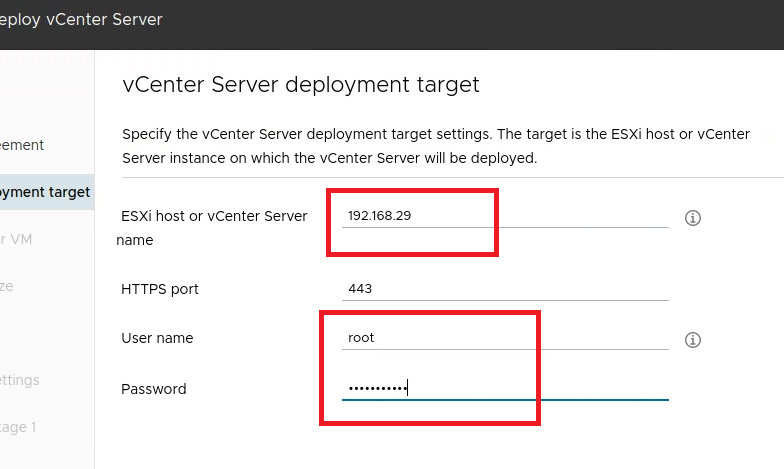Open the license agreement step in sidebar
The image size is (784, 469).
22,145
